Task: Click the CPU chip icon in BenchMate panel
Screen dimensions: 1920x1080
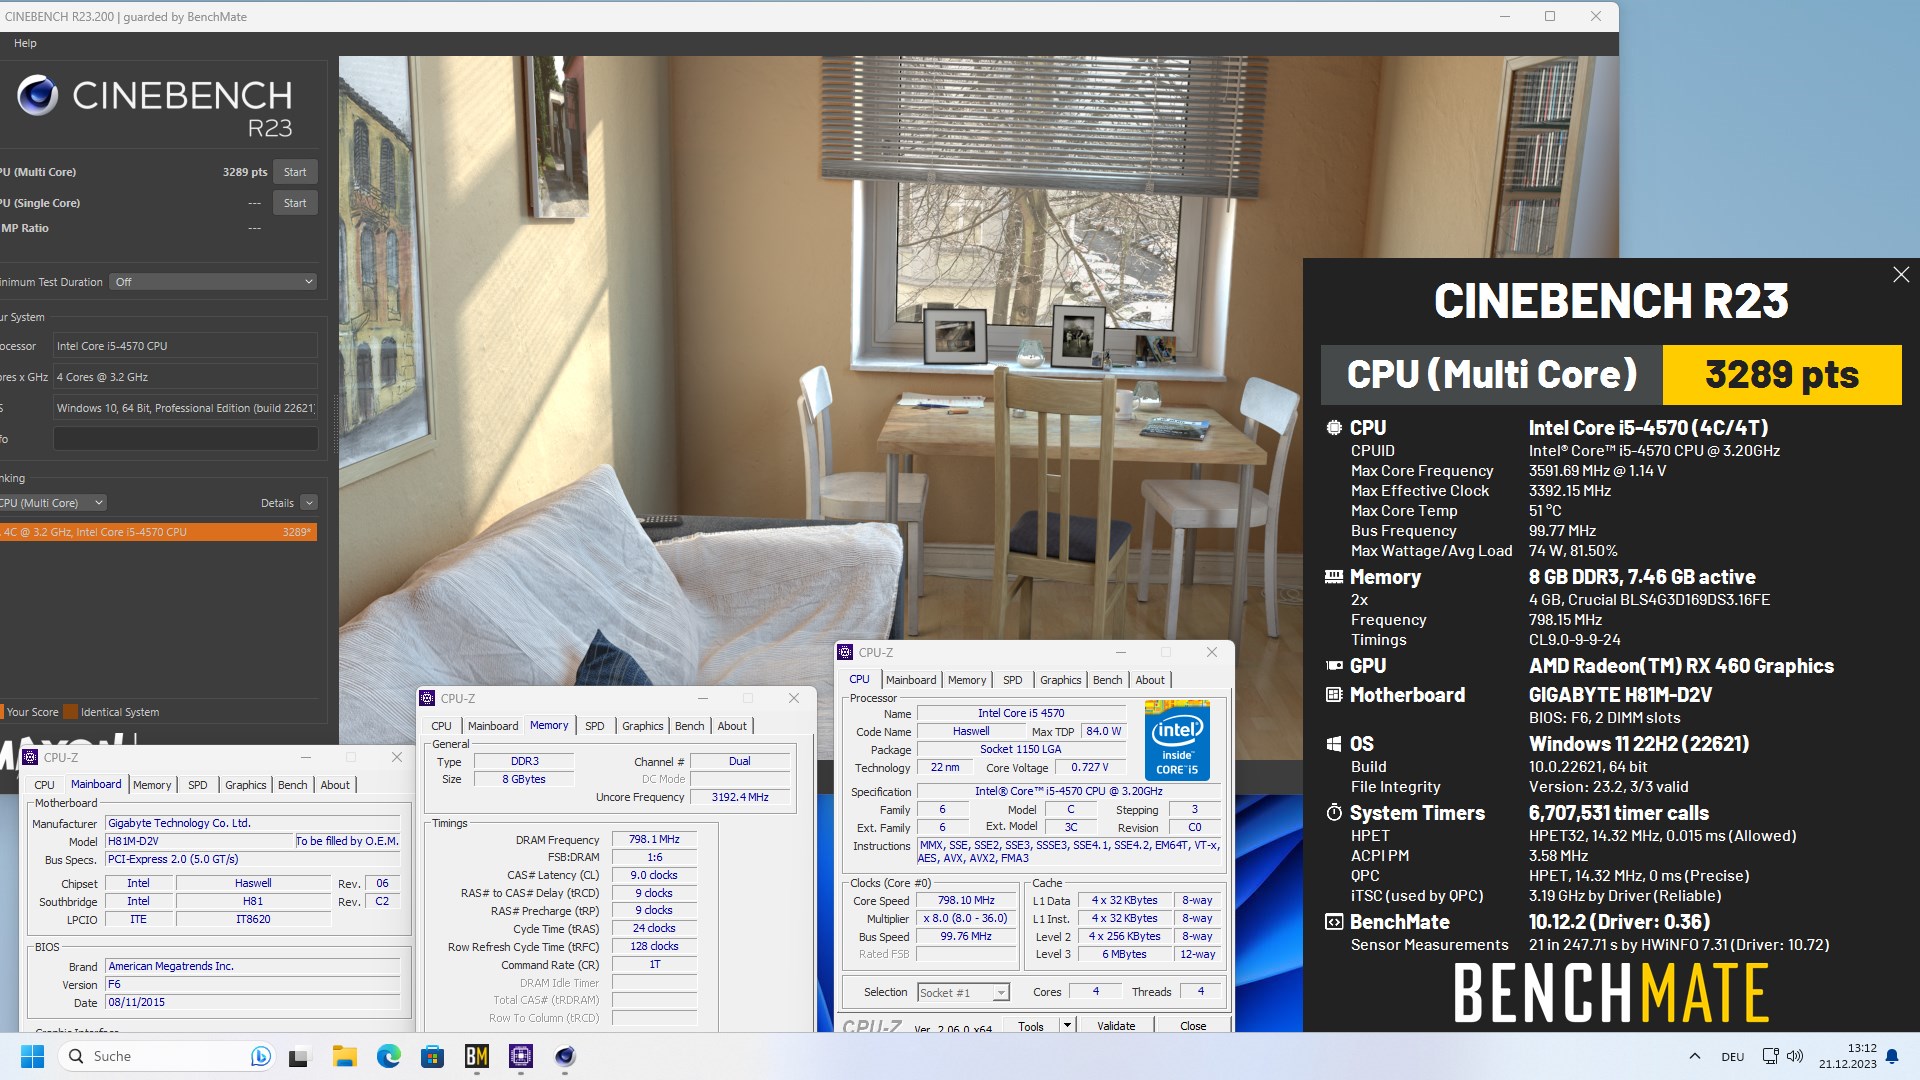Action: click(1334, 428)
